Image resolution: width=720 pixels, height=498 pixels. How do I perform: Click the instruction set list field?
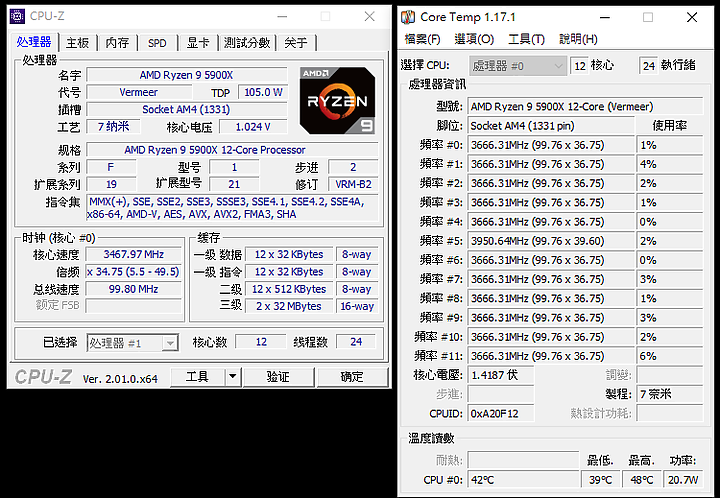tap(232, 208)
